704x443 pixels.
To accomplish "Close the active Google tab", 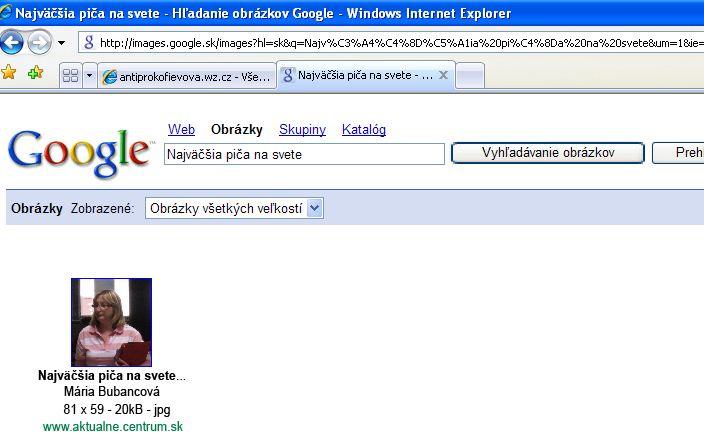I will tap(443, 75).
